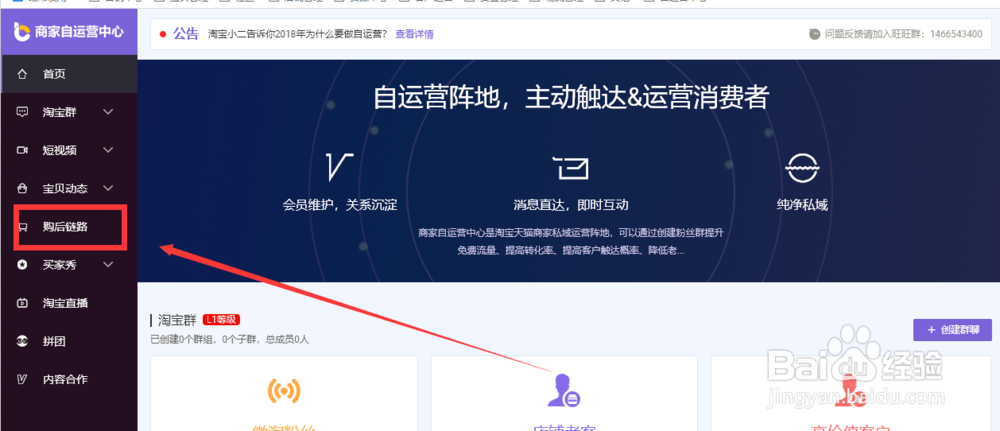This screenshot has width=1000, height=431.
Task: Click the banner description paragraph about 粉丝群
Action: coord(571,242)
